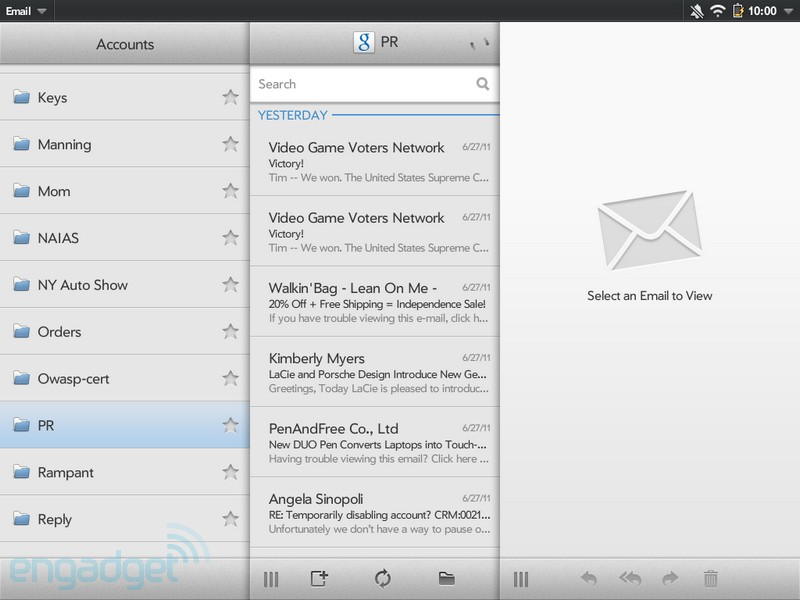Open Walkin'Bag Lean On Me email
This screenshot has height=600, width=800.
point(374,302)
